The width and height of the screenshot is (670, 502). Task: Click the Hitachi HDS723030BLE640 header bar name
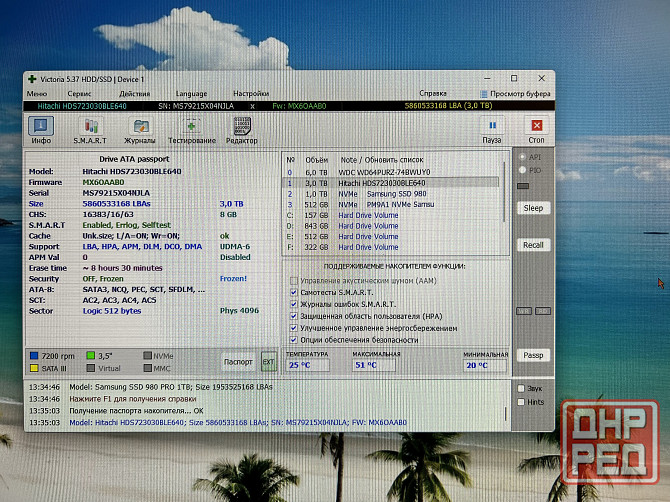click(x=82, y=106)
